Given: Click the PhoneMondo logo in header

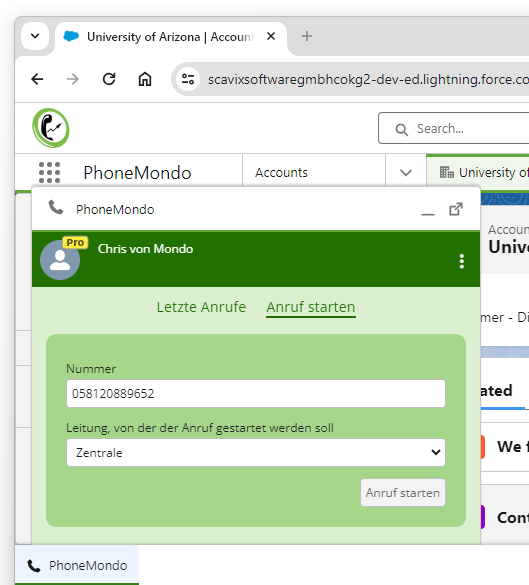Looking at the screenshot, I should [x=51, y=128].
